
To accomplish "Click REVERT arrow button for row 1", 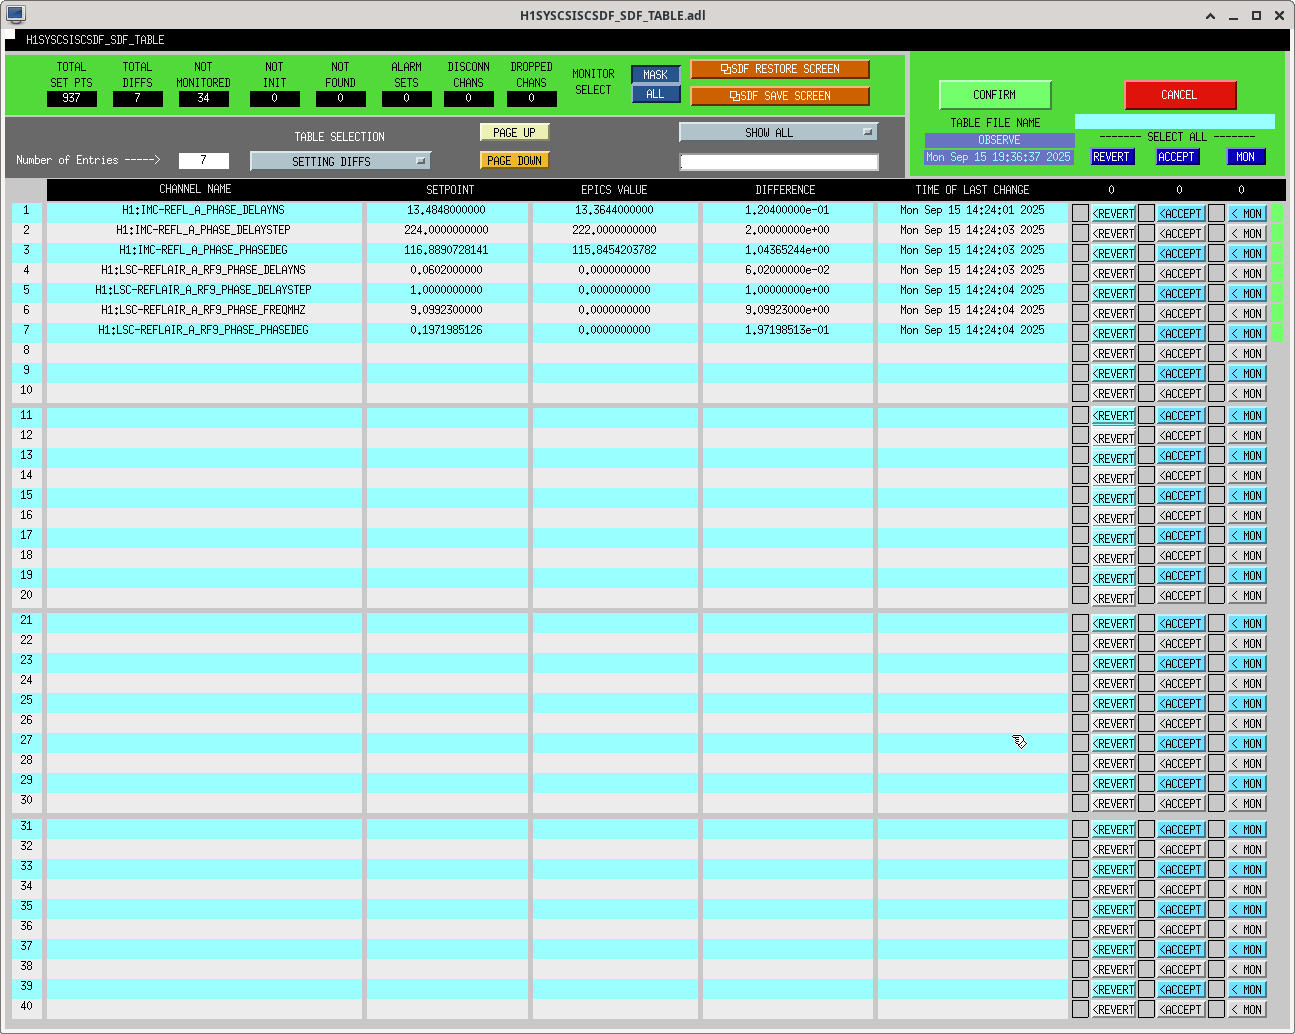I will pos(1113,214).
